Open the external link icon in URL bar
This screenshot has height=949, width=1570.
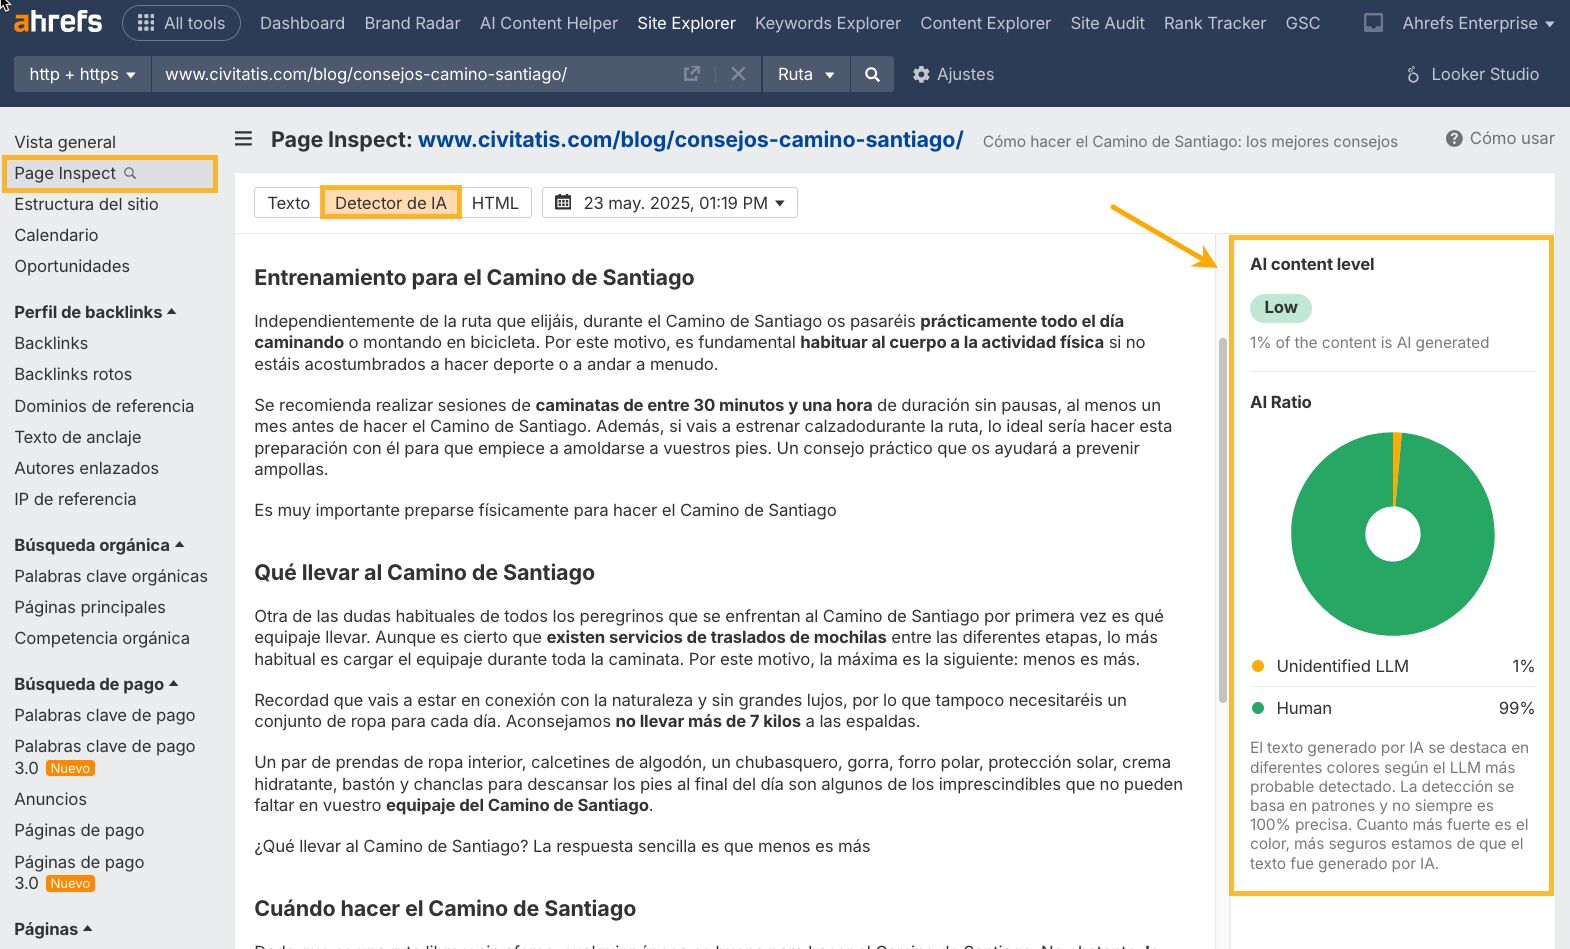click(691, 74)
